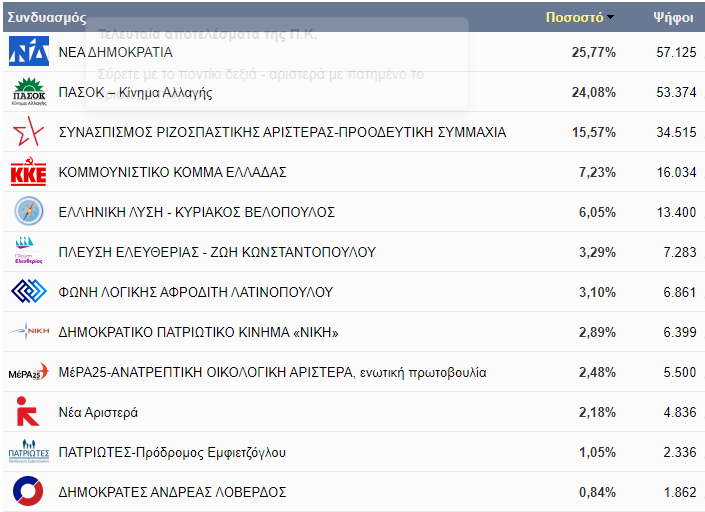The width and height of the screenshot is (705, 512).
Task: Click the ΣΥΡΙΖΑ red star logo
Action: (28, 131)
